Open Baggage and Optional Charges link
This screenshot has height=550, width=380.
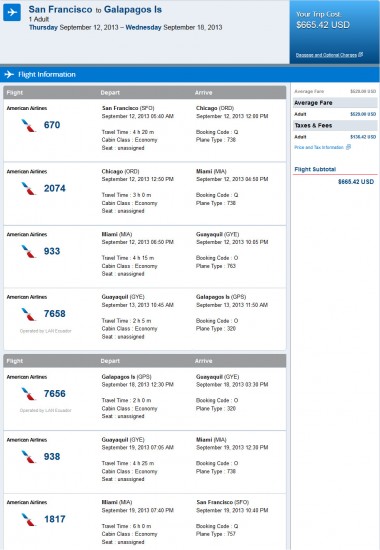coord(326,55)
